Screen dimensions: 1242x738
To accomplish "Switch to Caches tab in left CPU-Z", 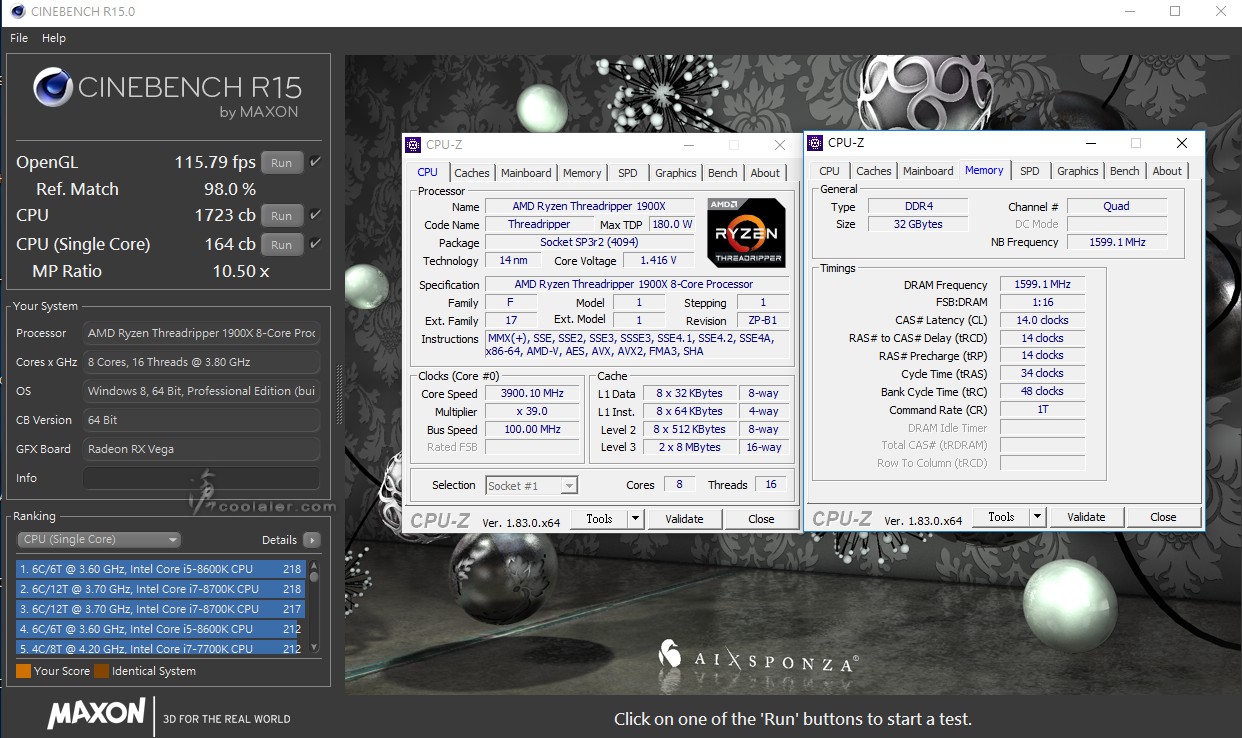I will point(472,173).
